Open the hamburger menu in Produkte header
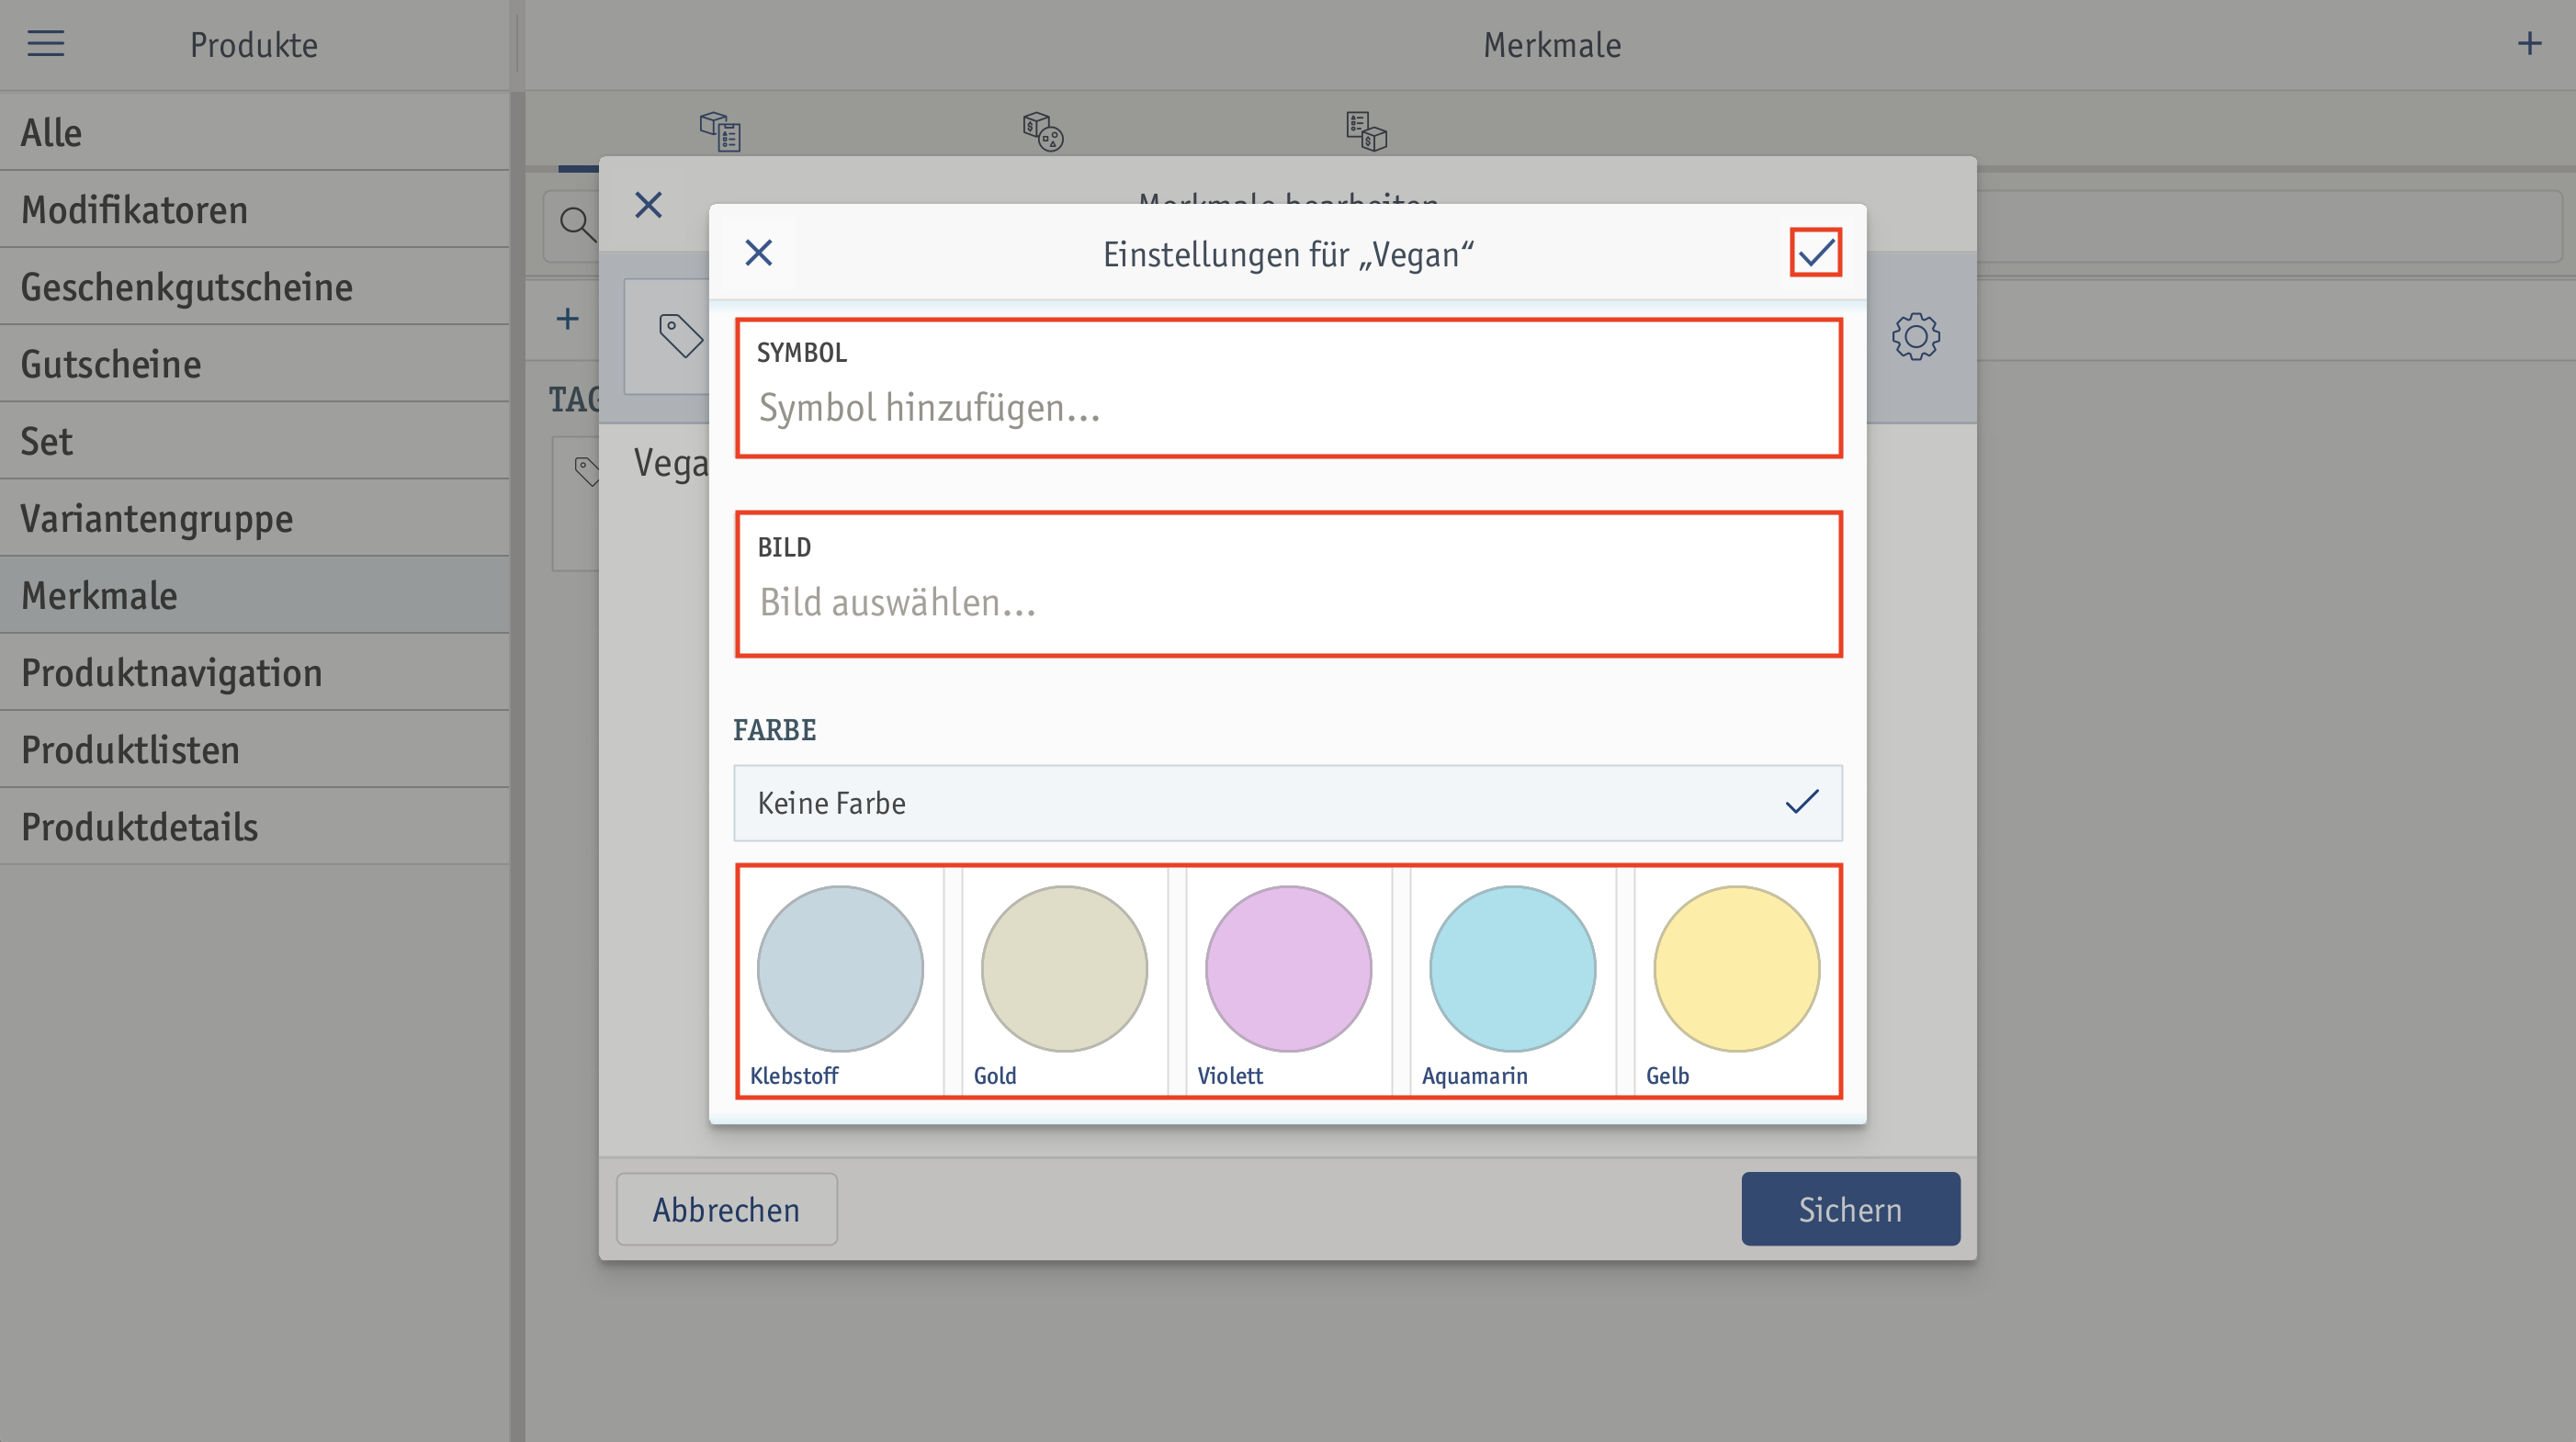This screenshot has height=1442, width=2576. pos(45,44)
